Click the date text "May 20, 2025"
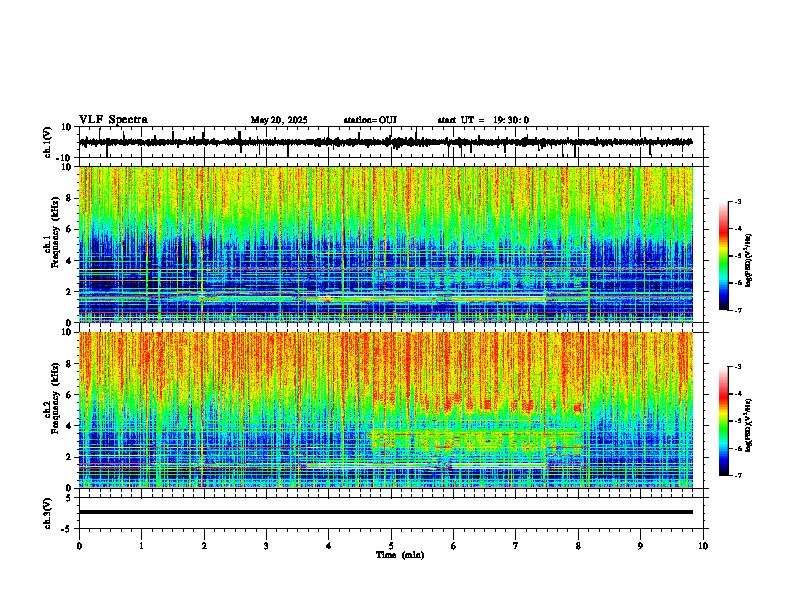The height and width of the screenshot is (612, 792). [279, 120]
